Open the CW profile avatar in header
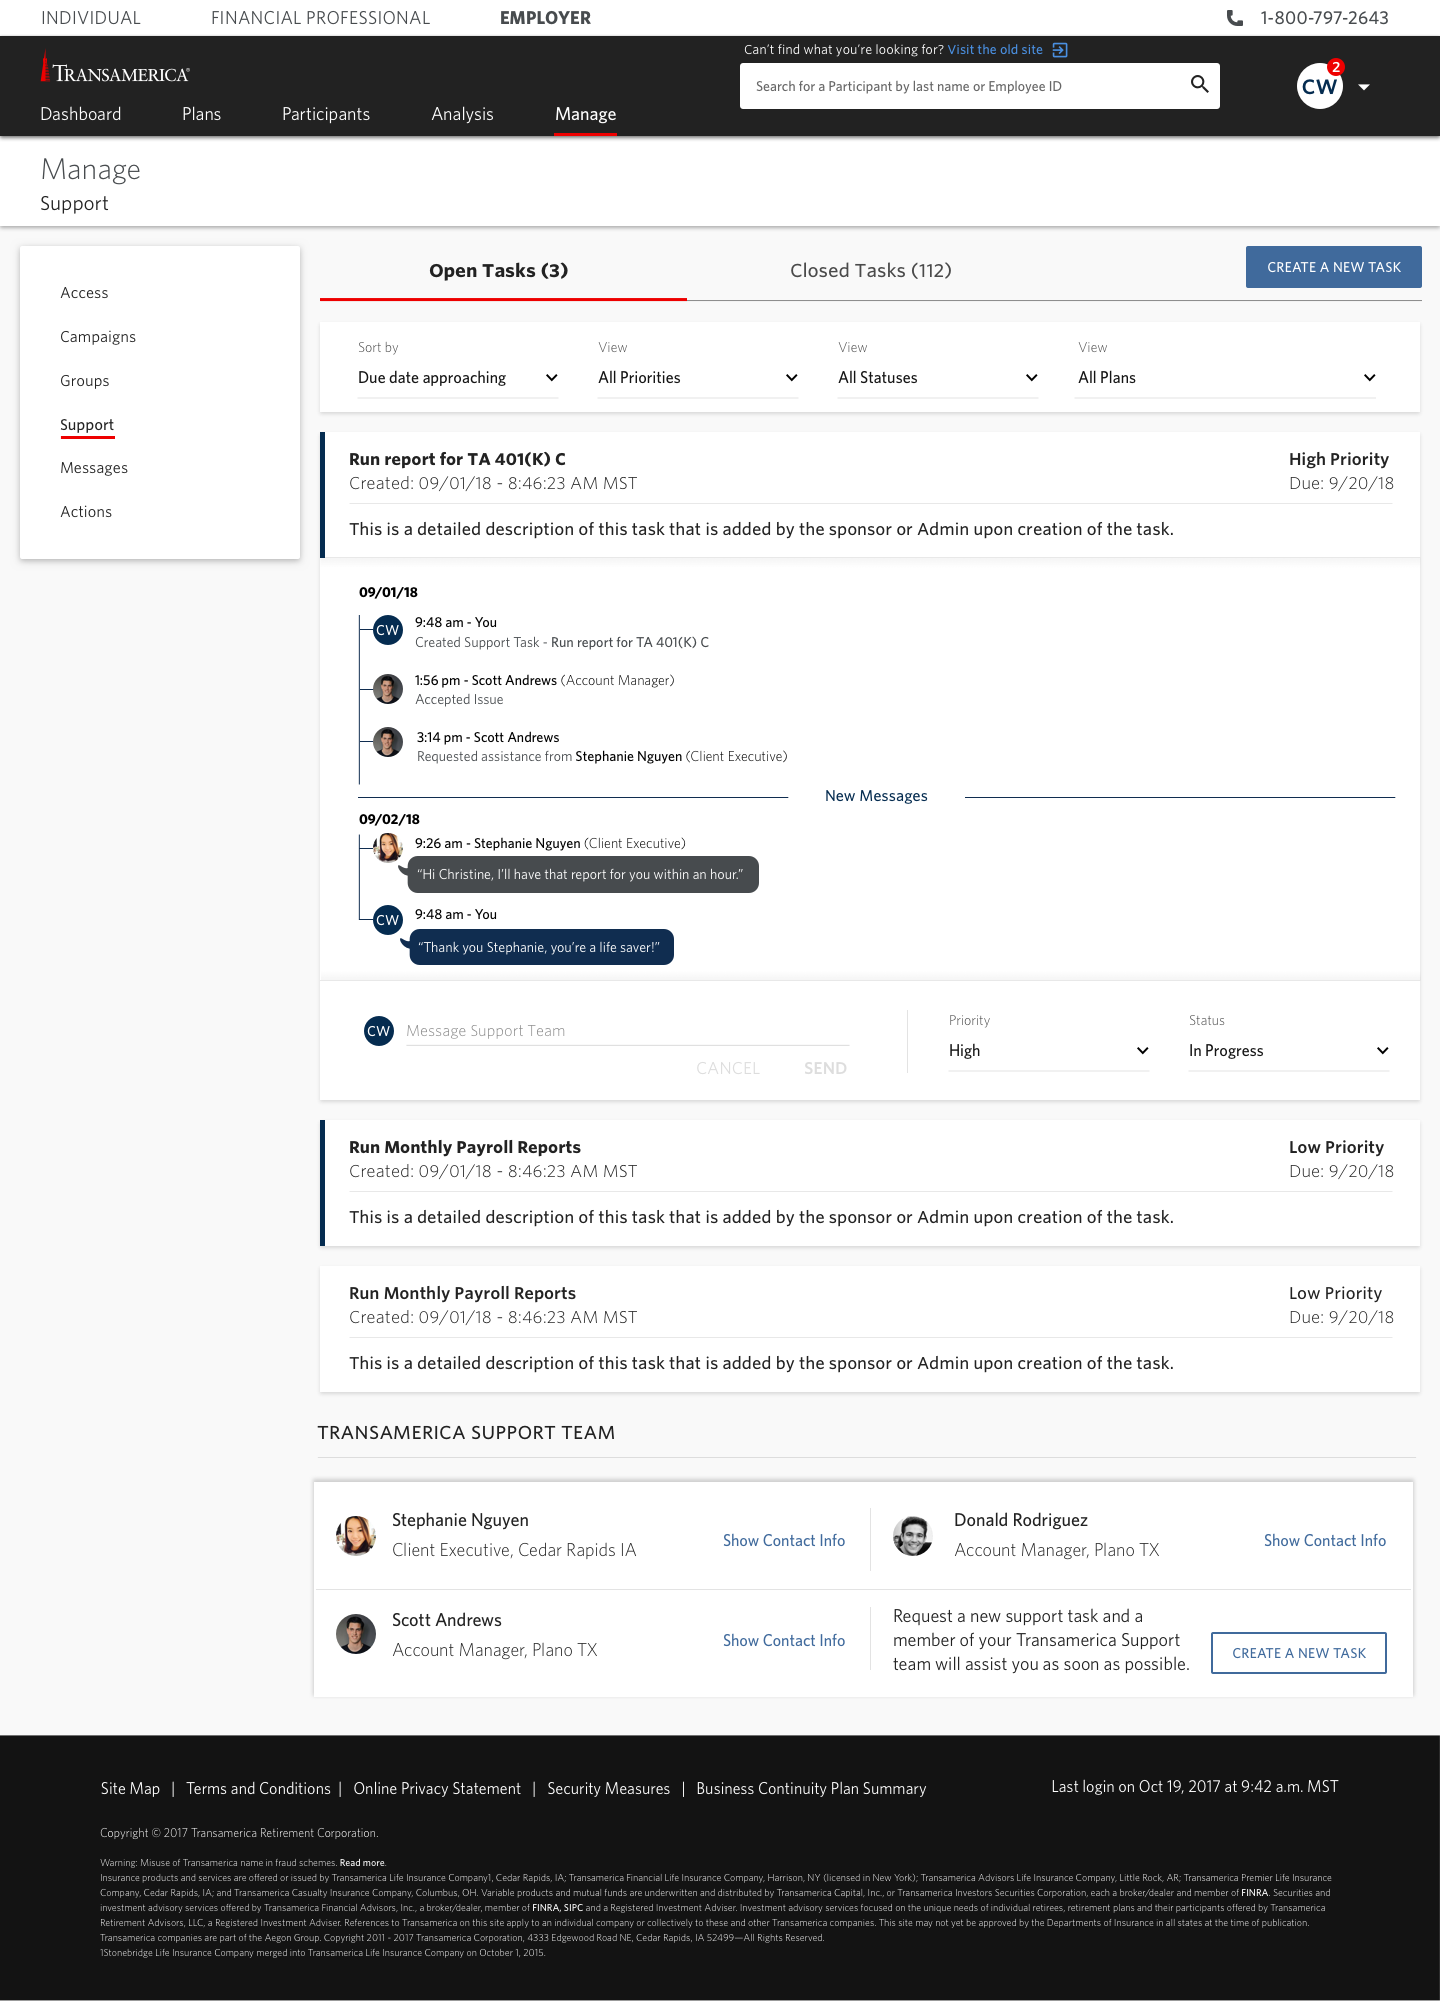The width and height of the screenshot is (1440, 2001). point(1319,86)
